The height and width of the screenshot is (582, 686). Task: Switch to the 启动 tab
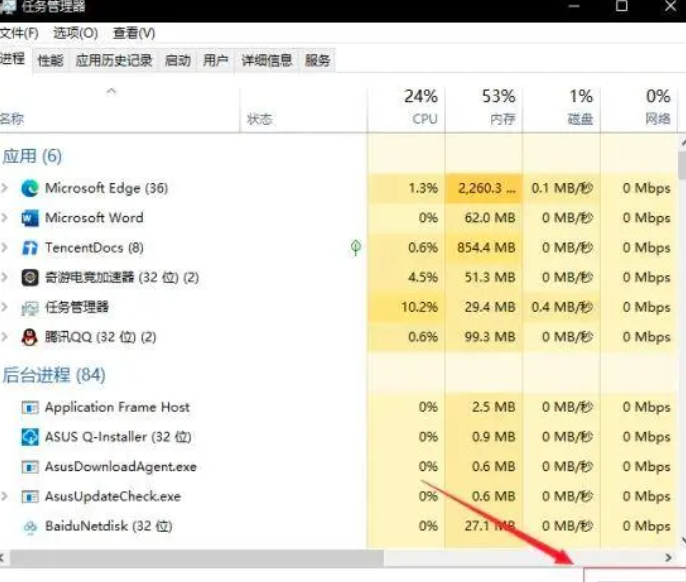[x=178, y=60]
